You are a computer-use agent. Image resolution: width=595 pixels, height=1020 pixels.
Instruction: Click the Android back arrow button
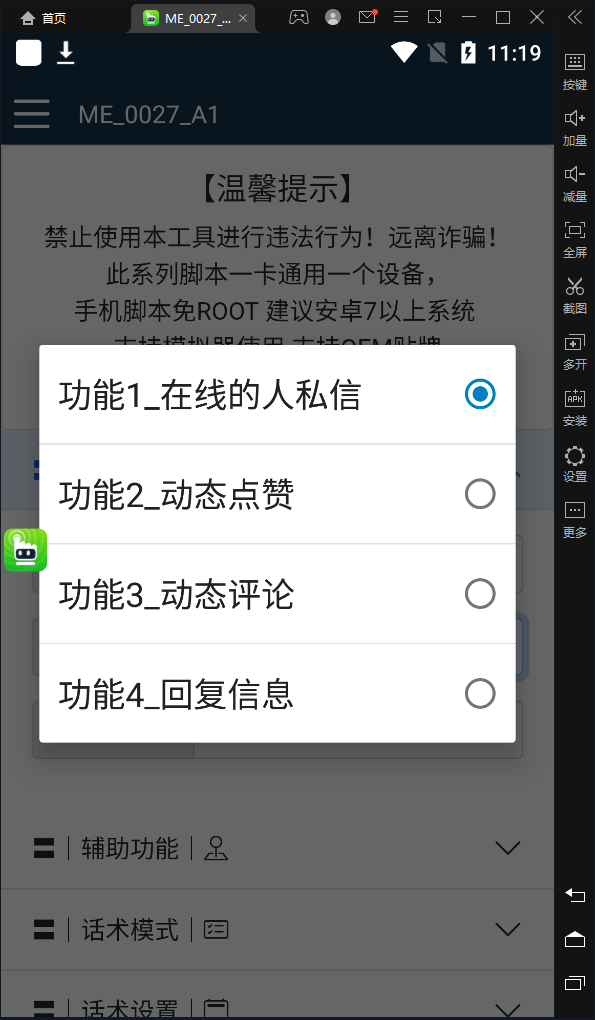point(575,895)
